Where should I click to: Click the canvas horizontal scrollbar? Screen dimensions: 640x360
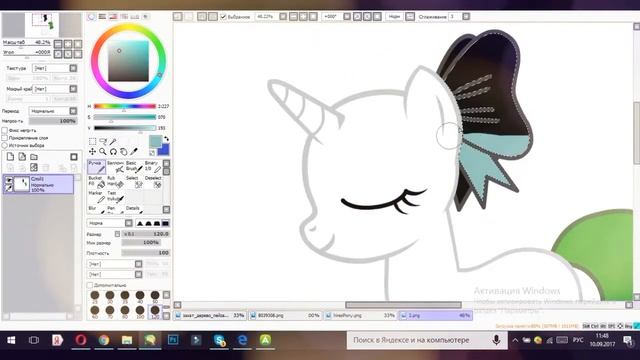pos(403,305)
